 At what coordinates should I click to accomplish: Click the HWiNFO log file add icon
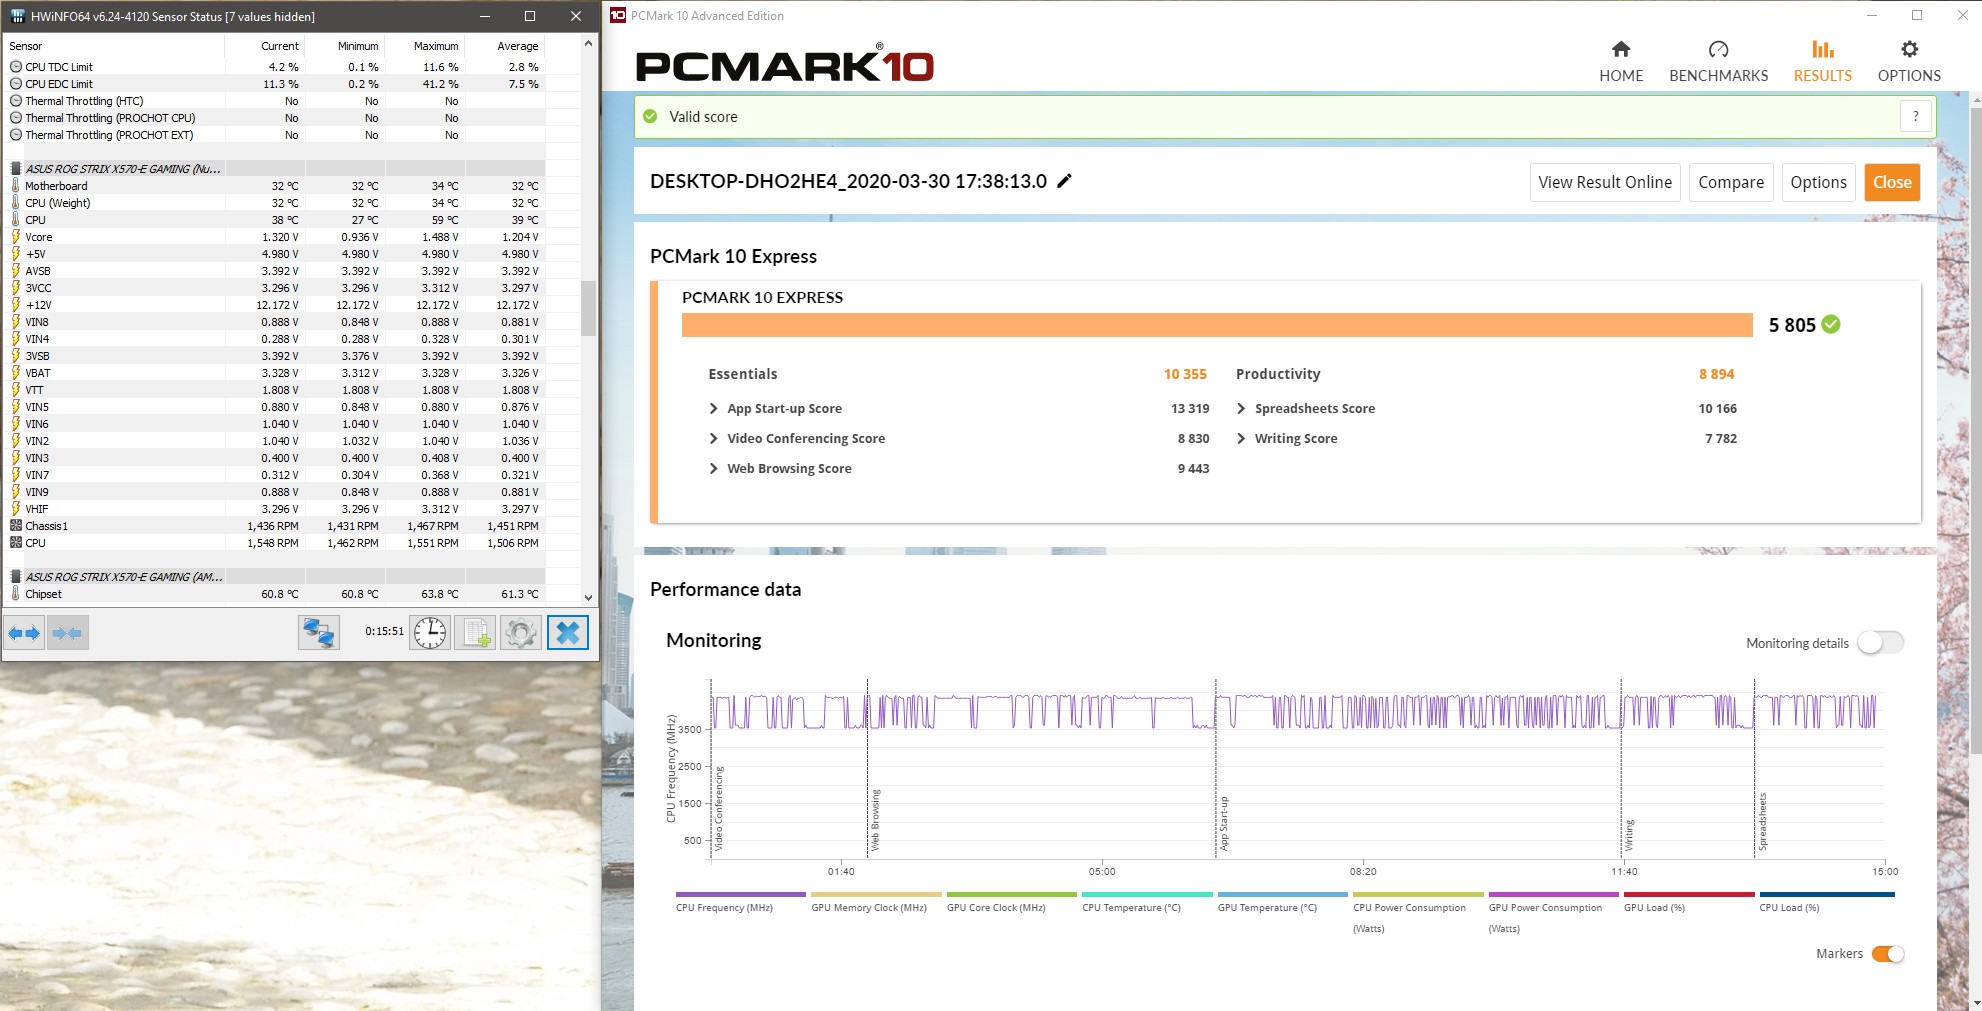coord(476,633)
